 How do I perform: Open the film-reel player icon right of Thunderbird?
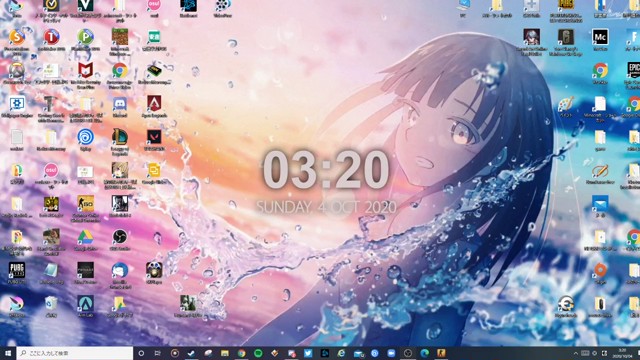154,270
